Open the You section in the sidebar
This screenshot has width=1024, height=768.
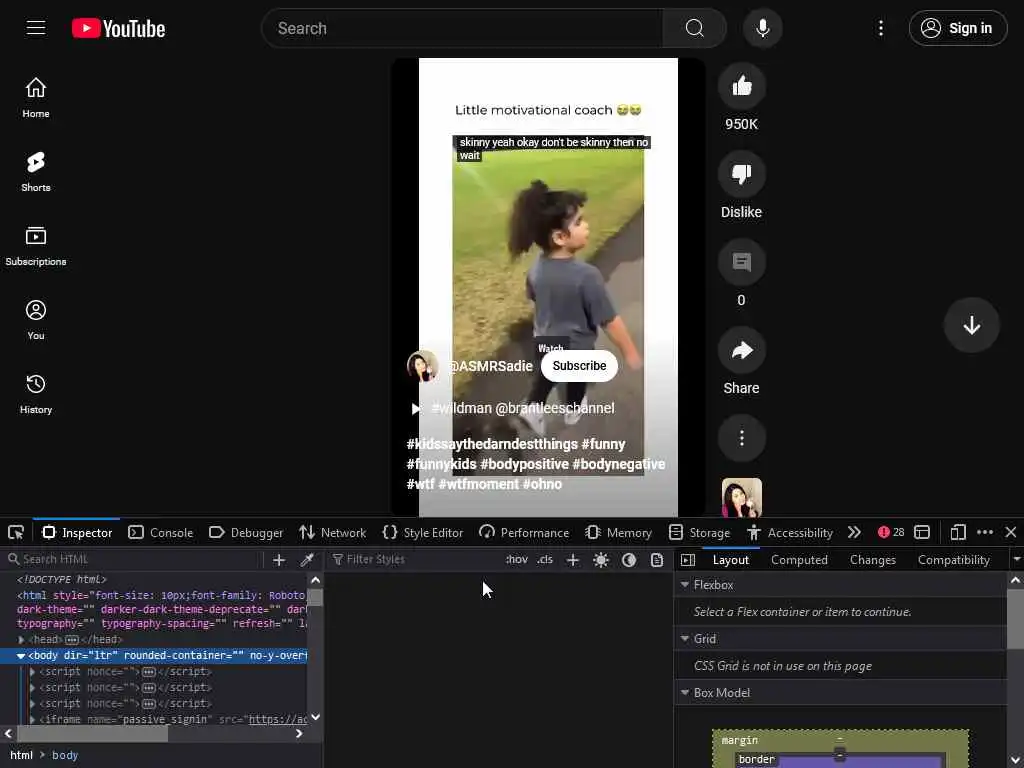(36, 320)
